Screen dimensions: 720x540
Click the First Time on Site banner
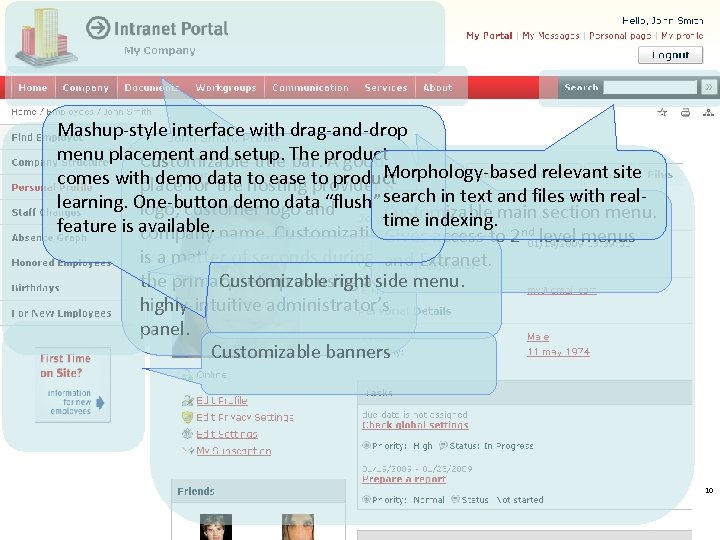pos(73,385)
